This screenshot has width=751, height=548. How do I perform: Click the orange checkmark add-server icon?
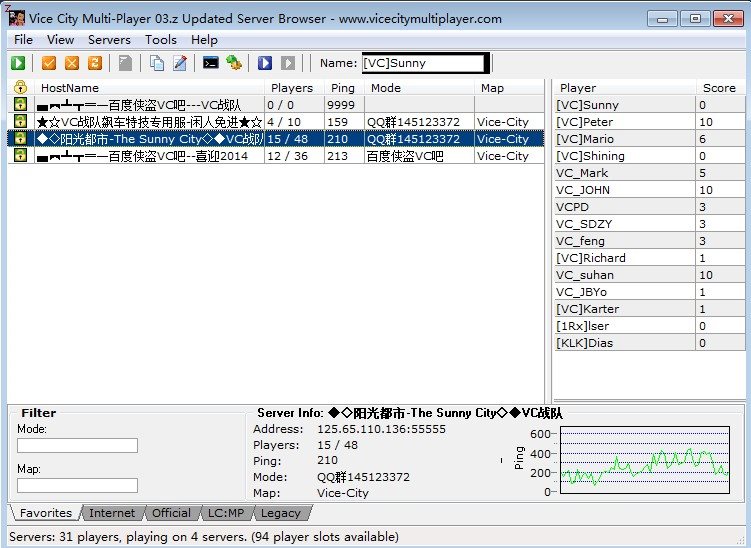tap(49, 63)
